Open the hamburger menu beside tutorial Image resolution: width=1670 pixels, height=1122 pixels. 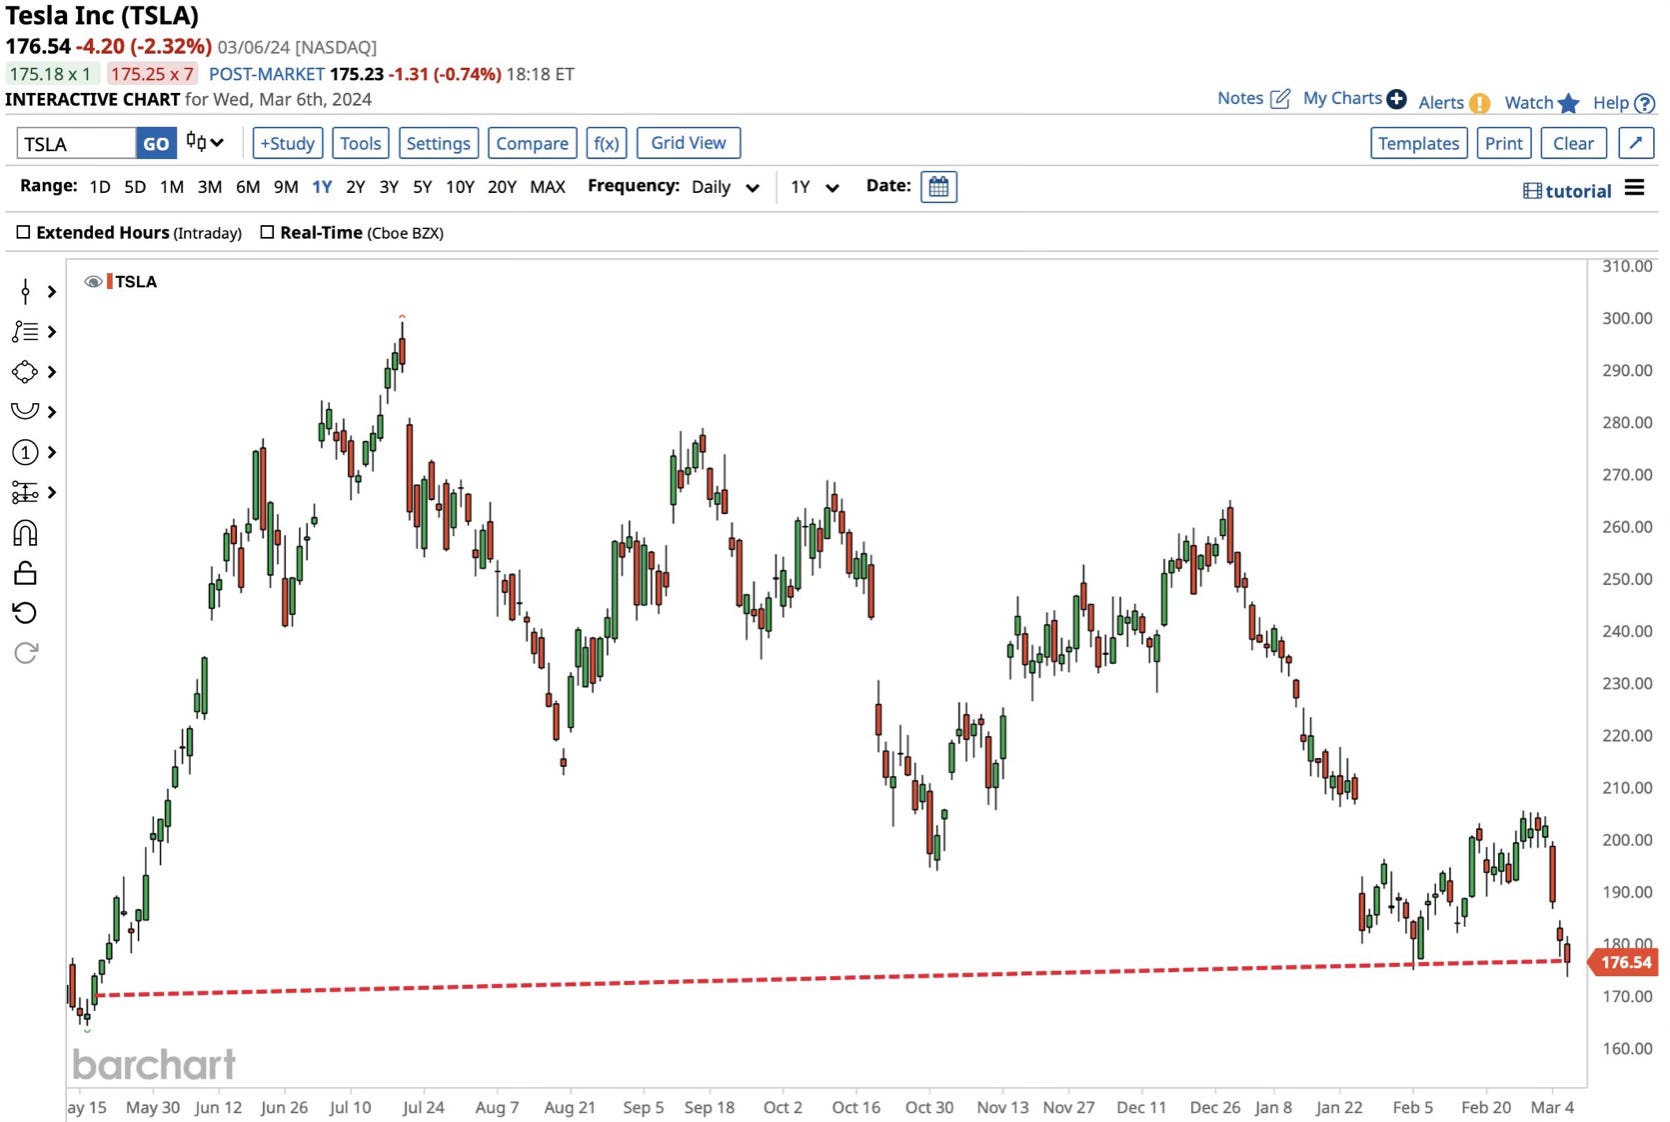point(1634,188)
